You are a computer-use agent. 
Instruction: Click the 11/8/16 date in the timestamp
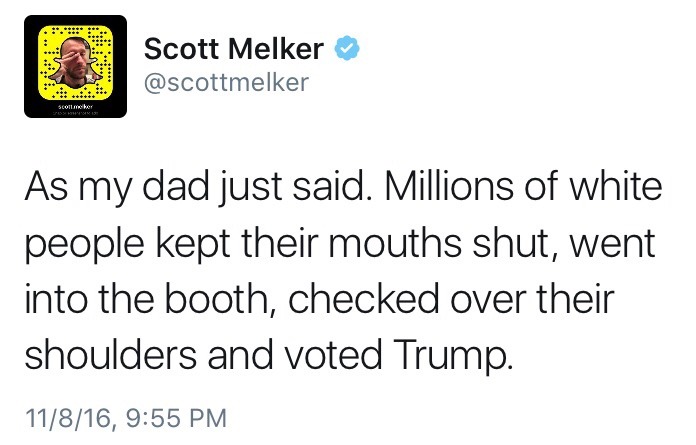(67, 418)
